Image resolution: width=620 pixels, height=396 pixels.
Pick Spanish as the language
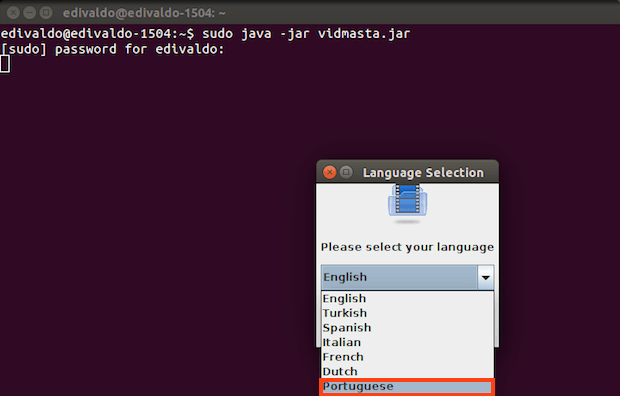(407, 328)
